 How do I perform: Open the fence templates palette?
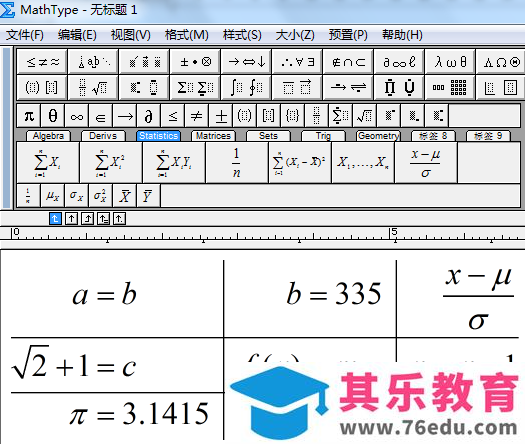coord(42,87)
